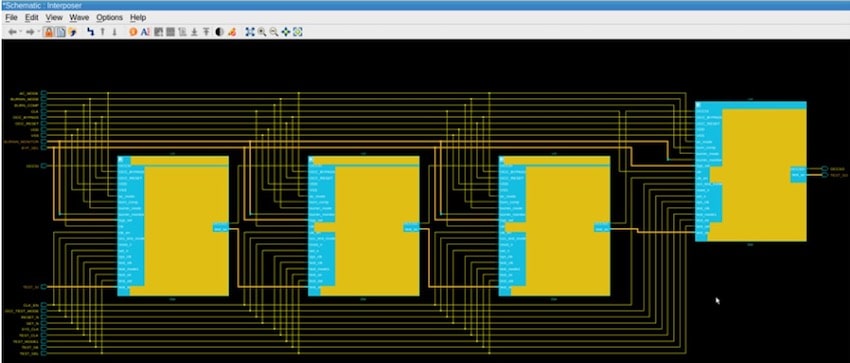Click the TEST_SI input port
Viewport: 850px width, 363px height.
pyautogui.click(x=44, y=287)
